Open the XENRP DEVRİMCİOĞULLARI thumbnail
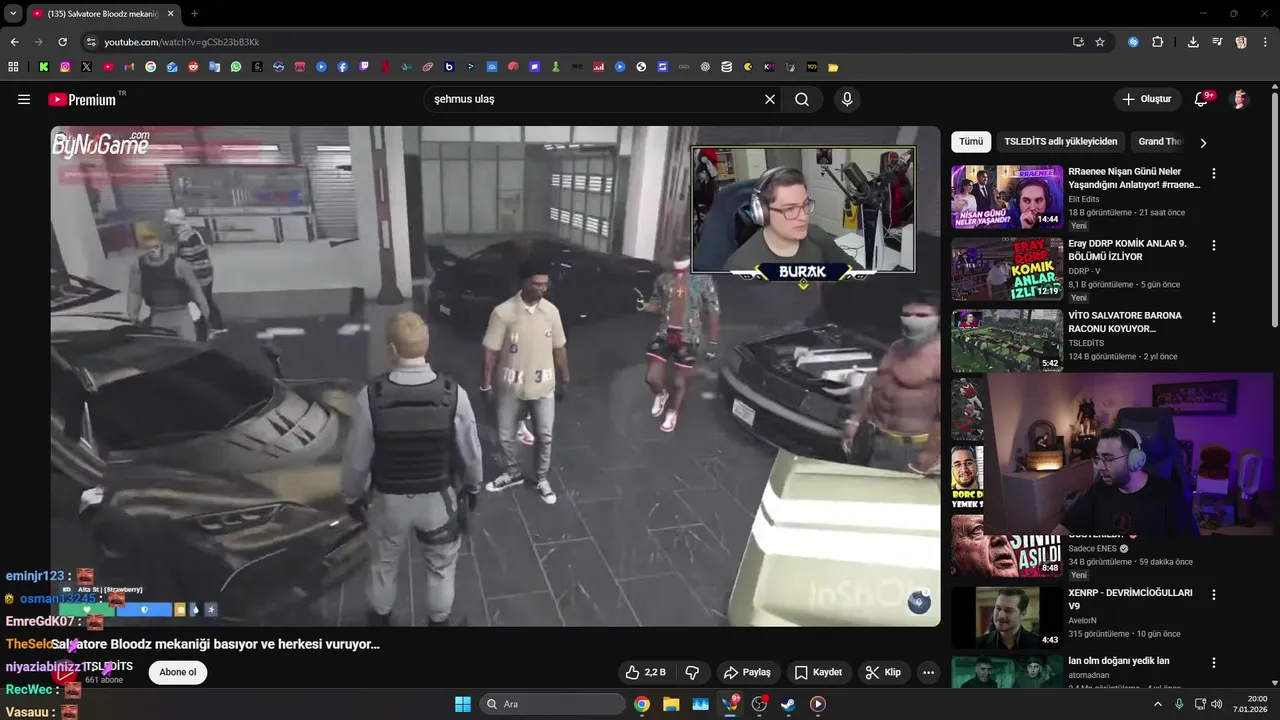This screenshot has height=720, width=1280. click(1007, 618)
